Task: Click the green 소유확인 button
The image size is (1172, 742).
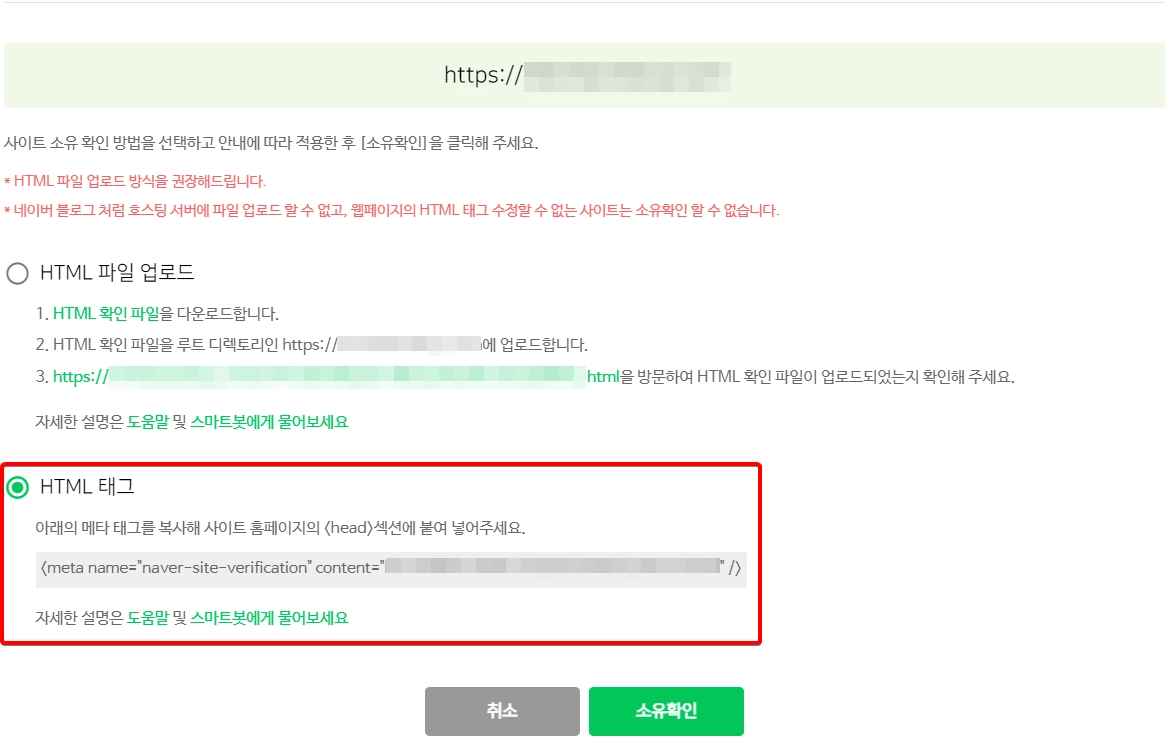Action: pyautogui.click(x=666, y=711)
